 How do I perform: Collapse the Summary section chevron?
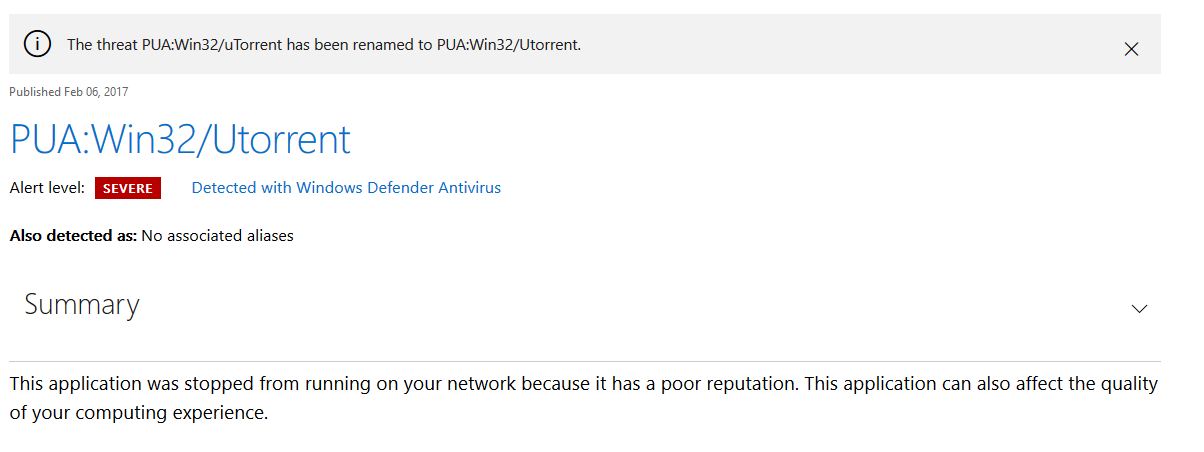point(1138,309)
